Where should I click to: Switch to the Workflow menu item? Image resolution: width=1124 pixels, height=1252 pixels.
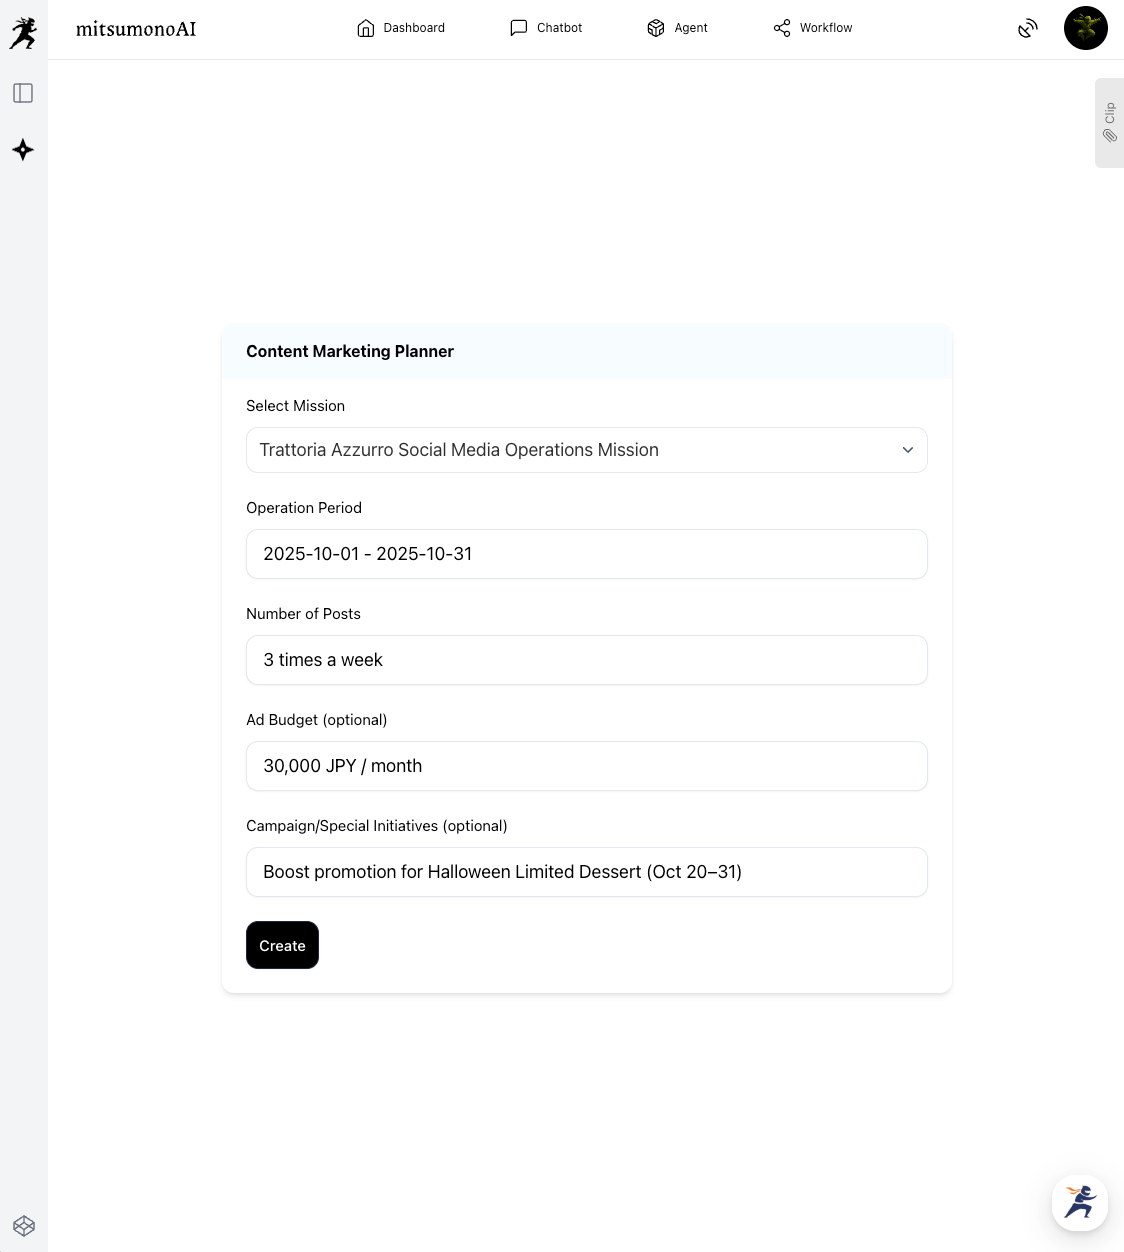click(812, 28)
